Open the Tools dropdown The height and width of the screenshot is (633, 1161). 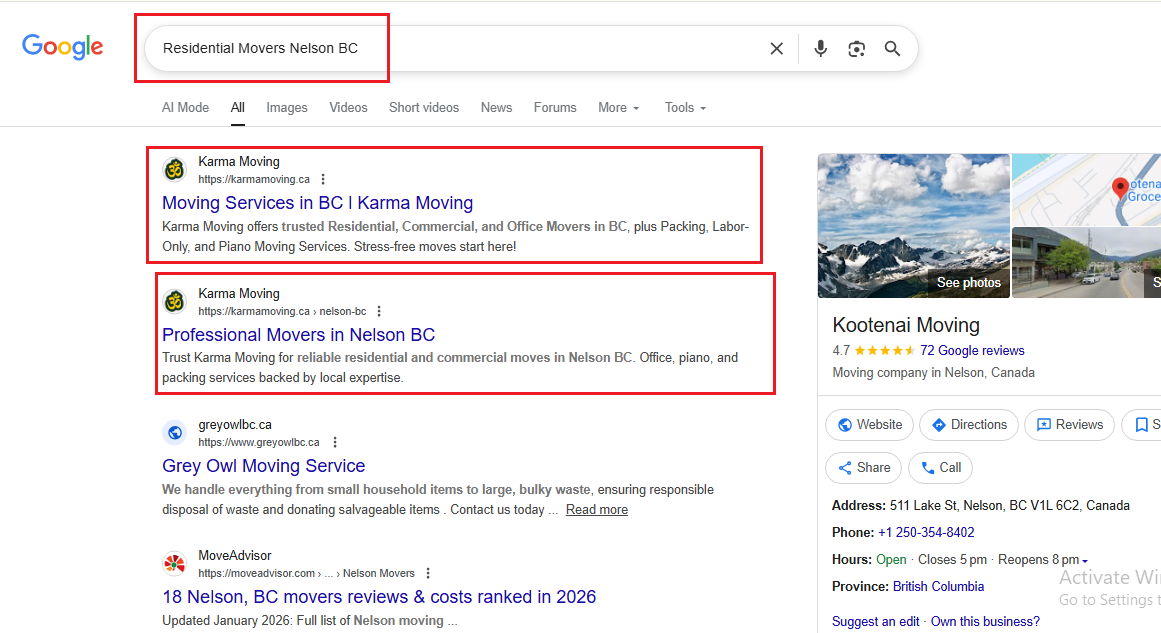[x=685, y=108]
